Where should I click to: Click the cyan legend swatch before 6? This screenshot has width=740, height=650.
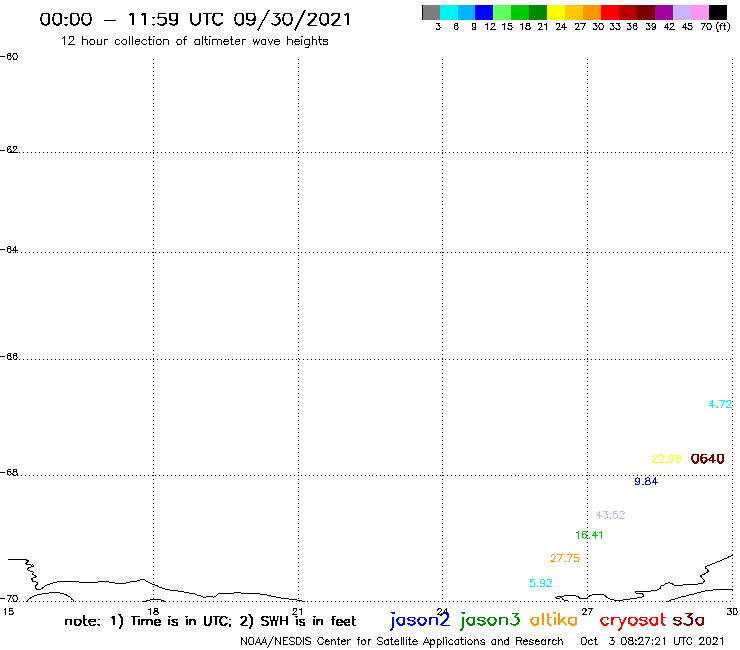[449, 12]
